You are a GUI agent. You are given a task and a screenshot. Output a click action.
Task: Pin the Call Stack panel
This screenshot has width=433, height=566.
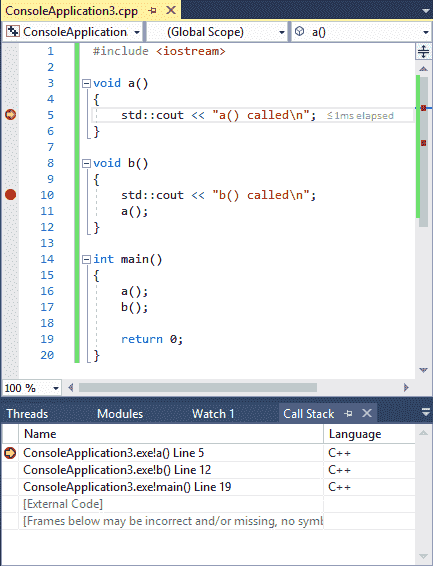pos(348,413)
